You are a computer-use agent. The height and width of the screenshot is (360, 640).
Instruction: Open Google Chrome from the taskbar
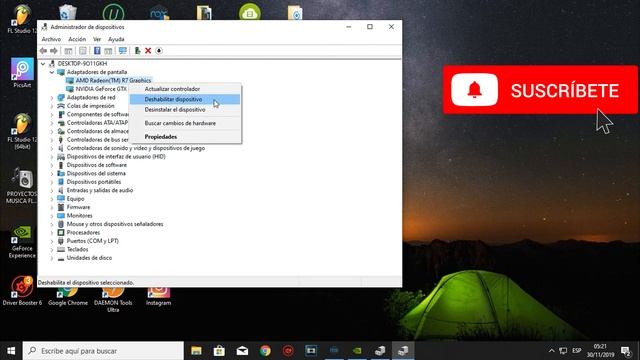coord(265,351)
